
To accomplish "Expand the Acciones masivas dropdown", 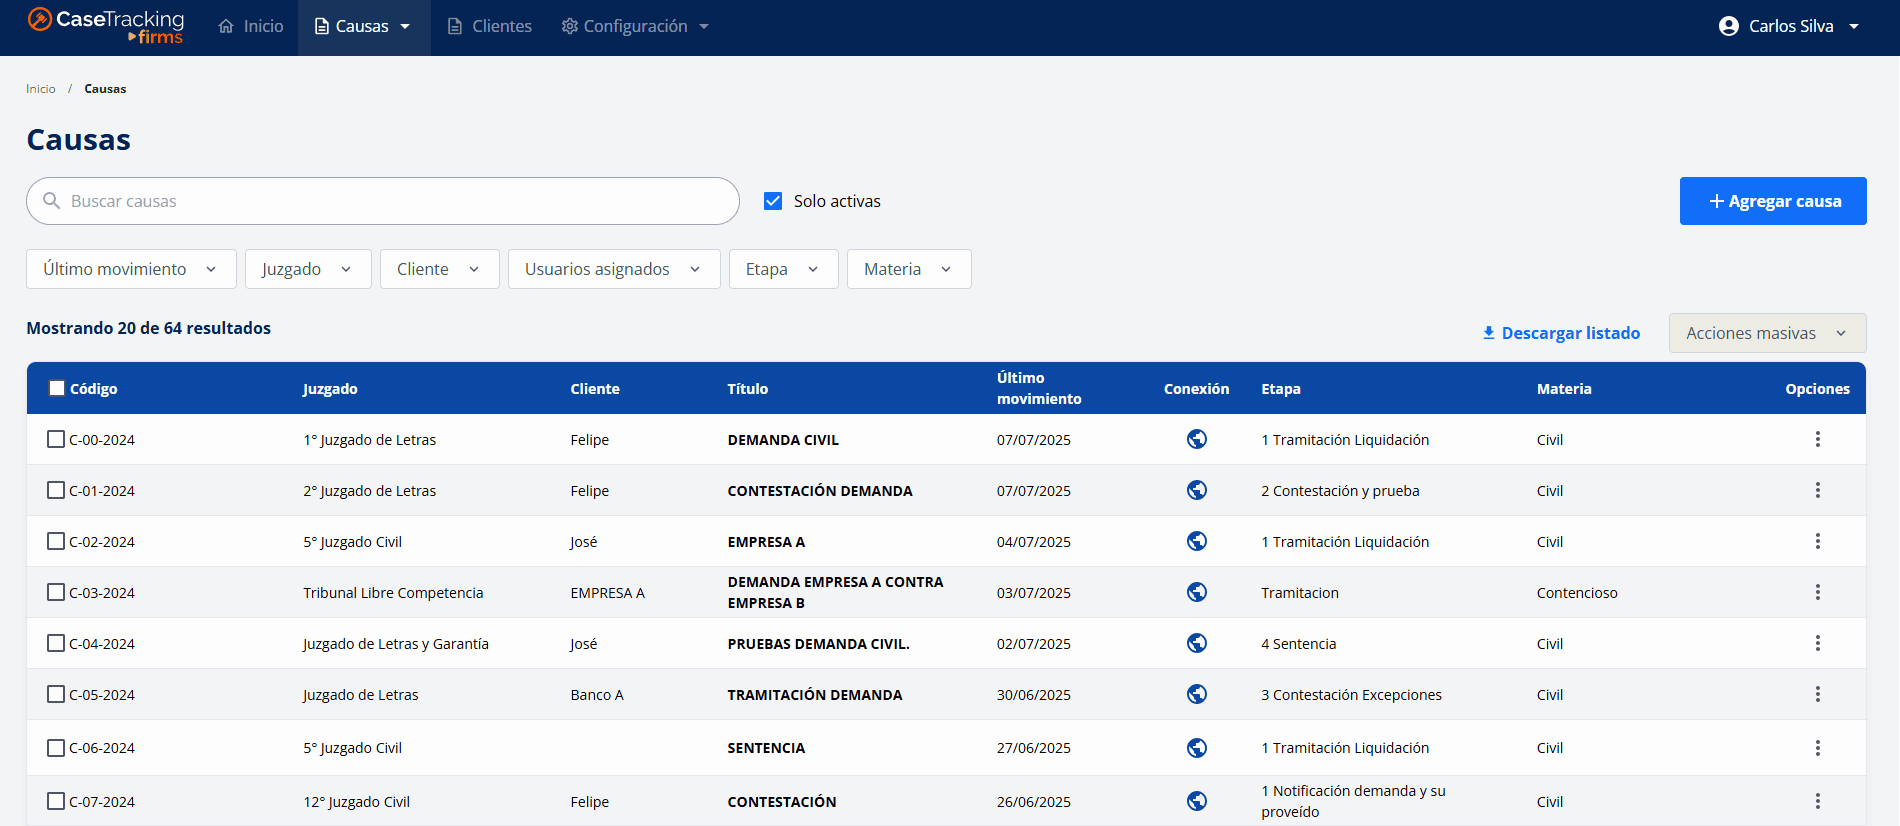I will (1766, 333).
